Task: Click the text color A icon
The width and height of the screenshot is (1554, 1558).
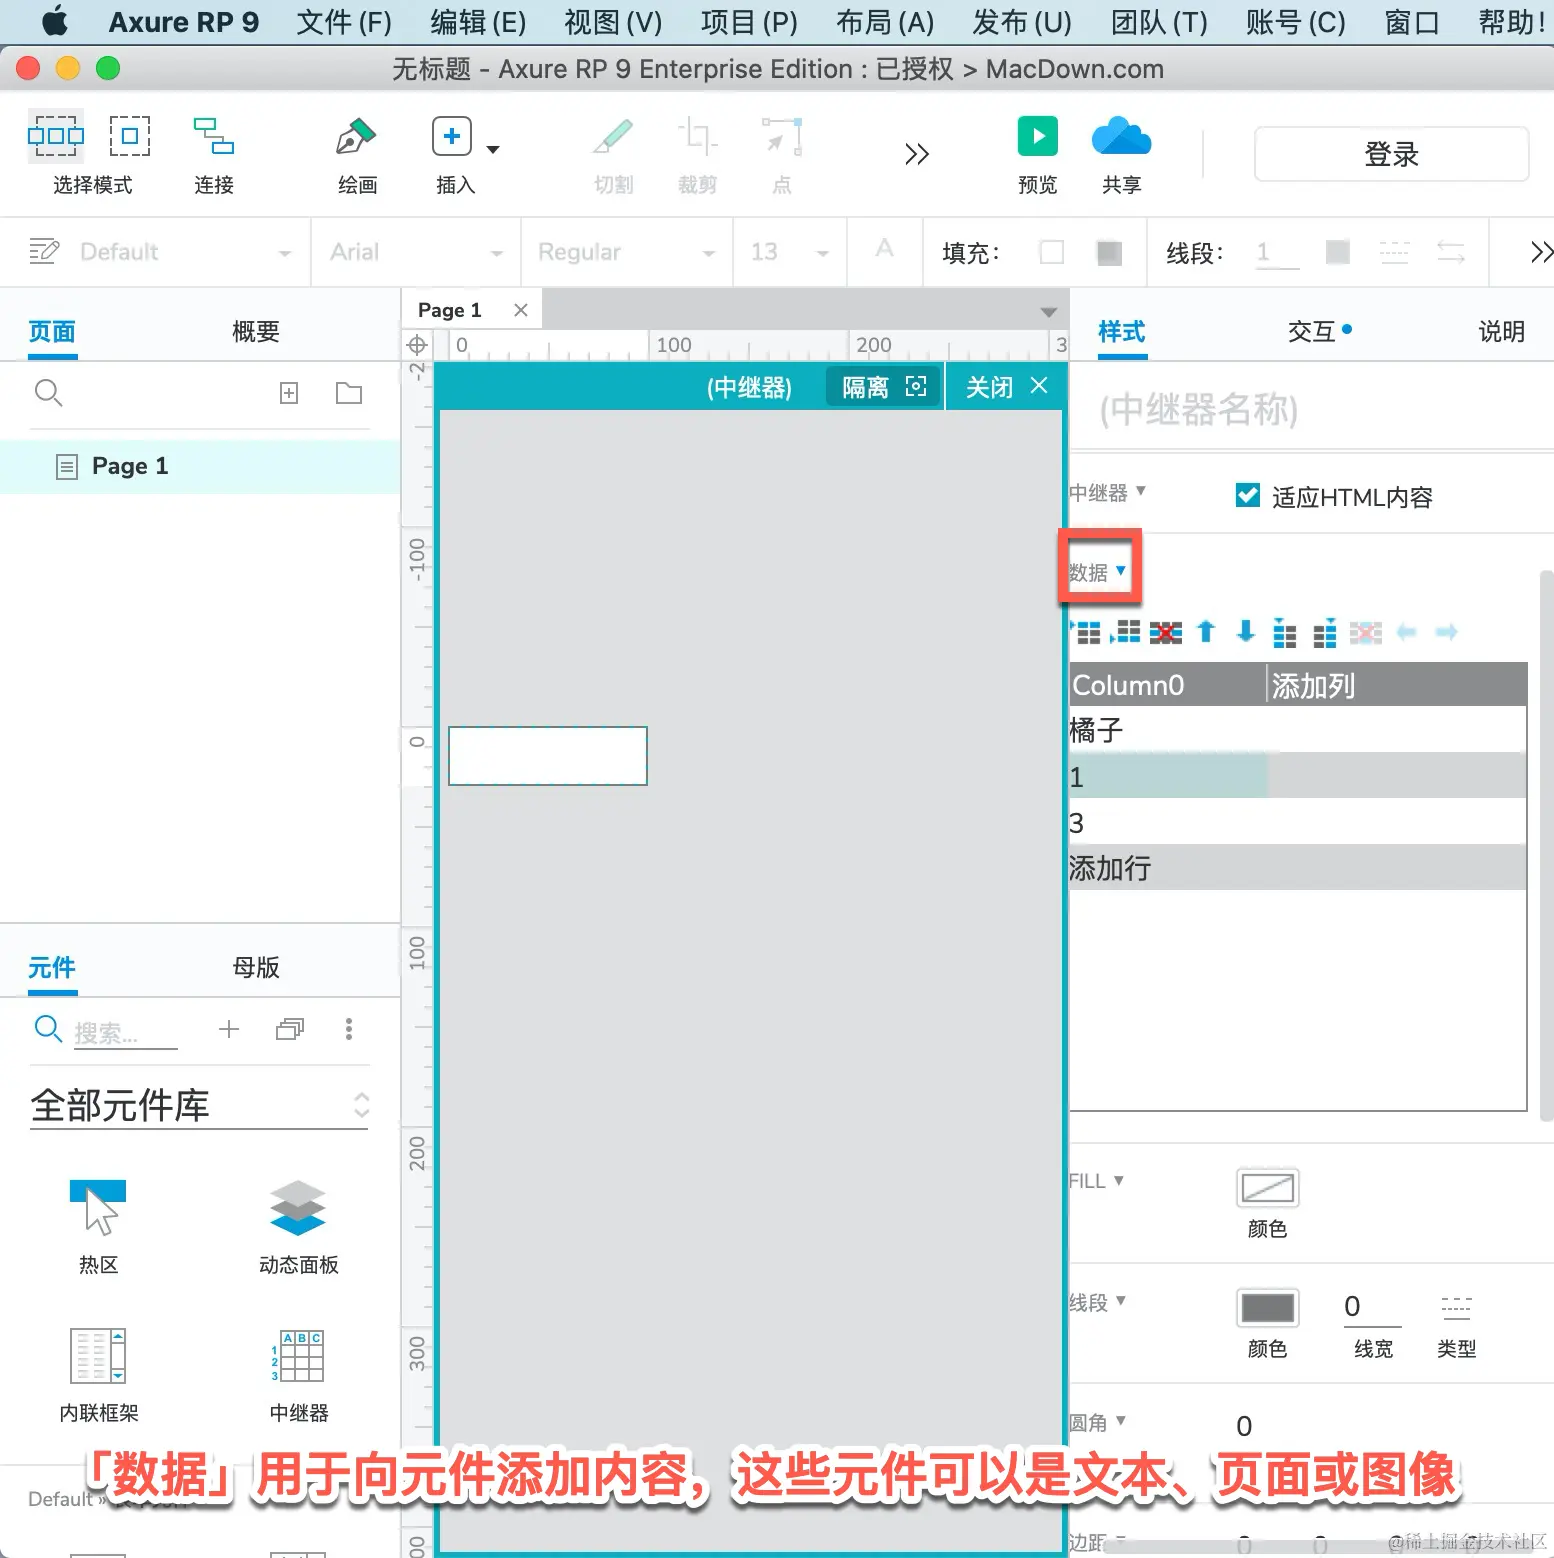Action: (x=884, y=249)
